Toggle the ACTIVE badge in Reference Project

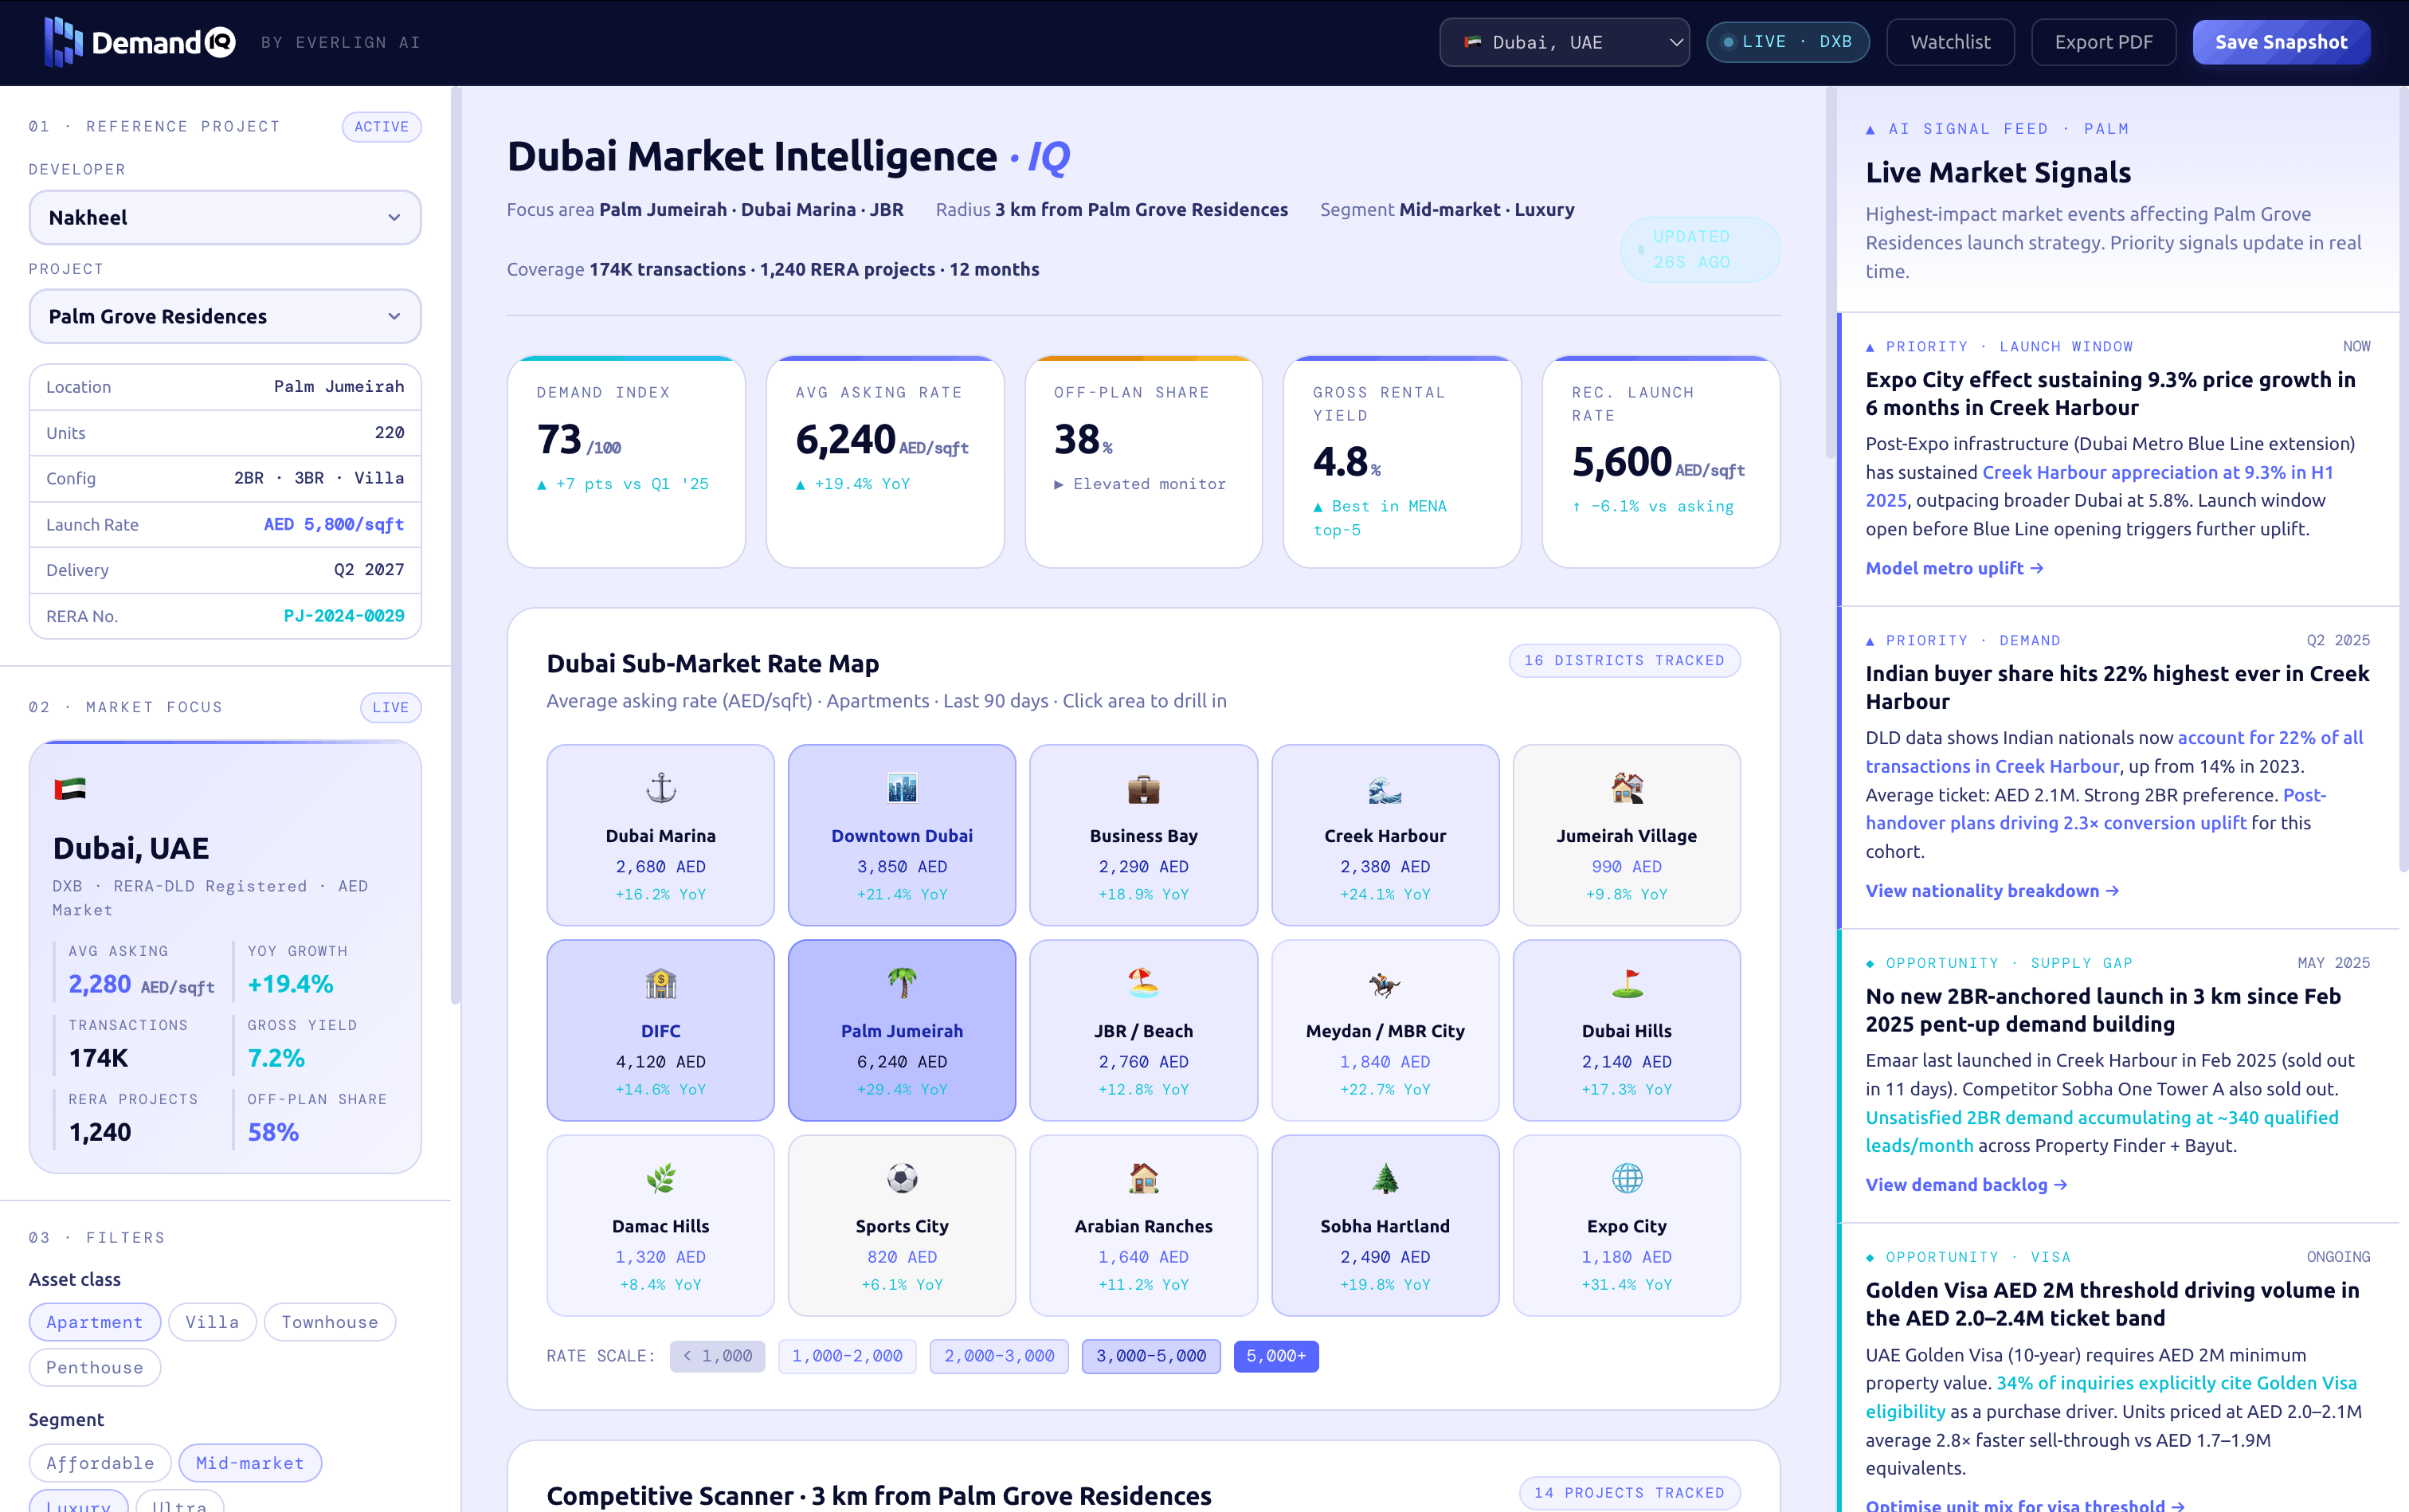382,127
